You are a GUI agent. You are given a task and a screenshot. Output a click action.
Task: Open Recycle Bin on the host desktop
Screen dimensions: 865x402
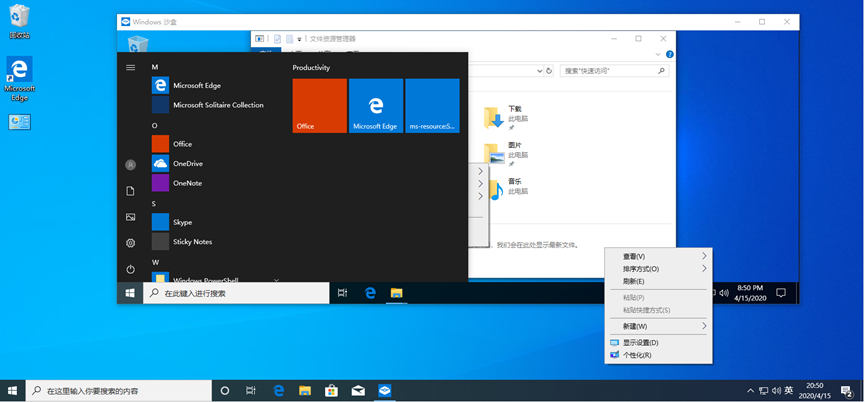pyautogui.click(x=19, y=22)
